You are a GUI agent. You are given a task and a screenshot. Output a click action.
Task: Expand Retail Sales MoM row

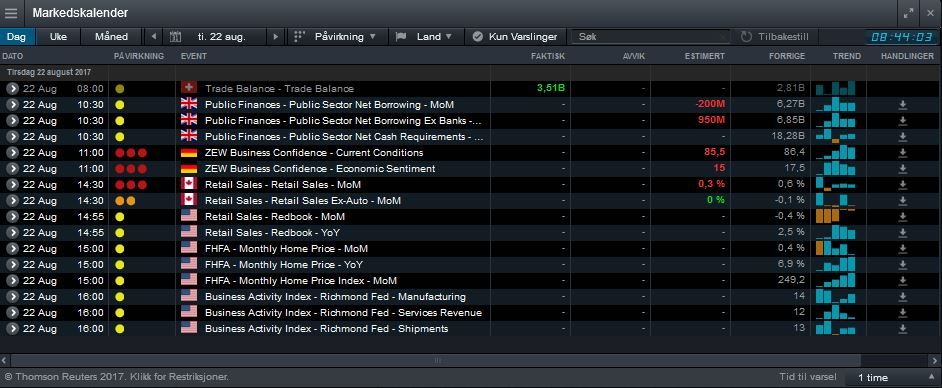click(x=13, y=184)
